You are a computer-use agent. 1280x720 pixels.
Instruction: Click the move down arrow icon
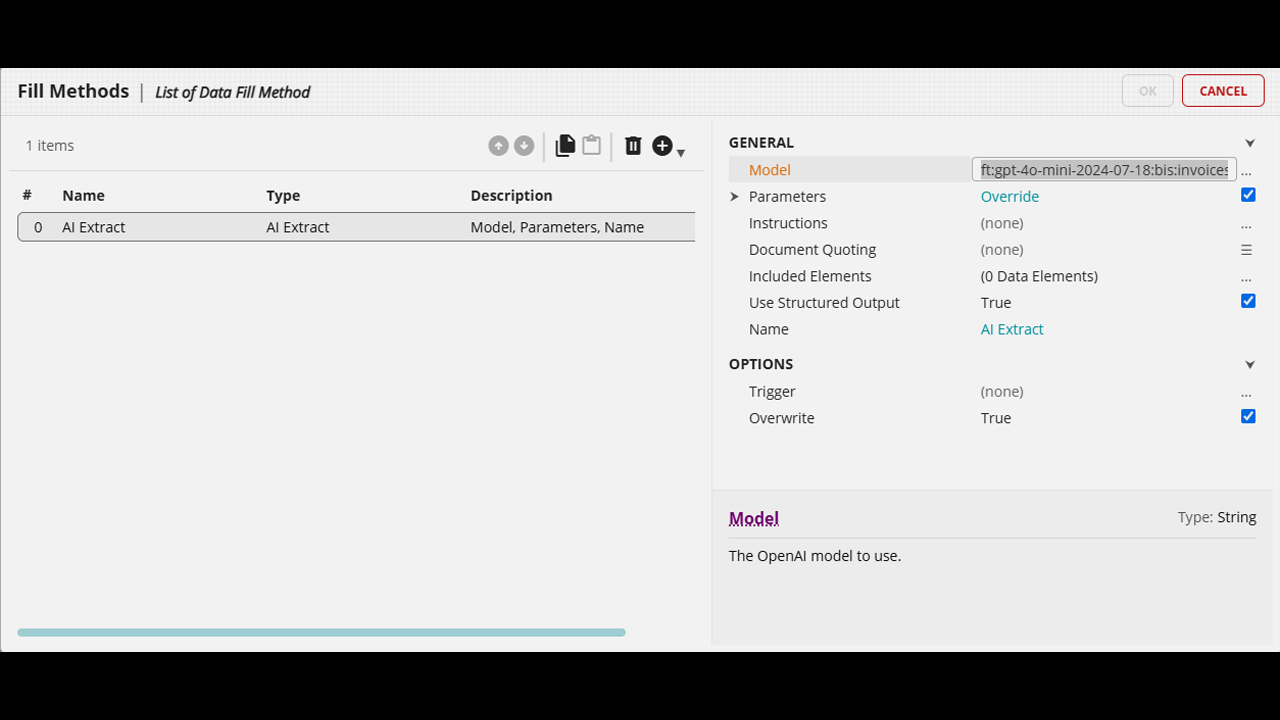(524, 146)
